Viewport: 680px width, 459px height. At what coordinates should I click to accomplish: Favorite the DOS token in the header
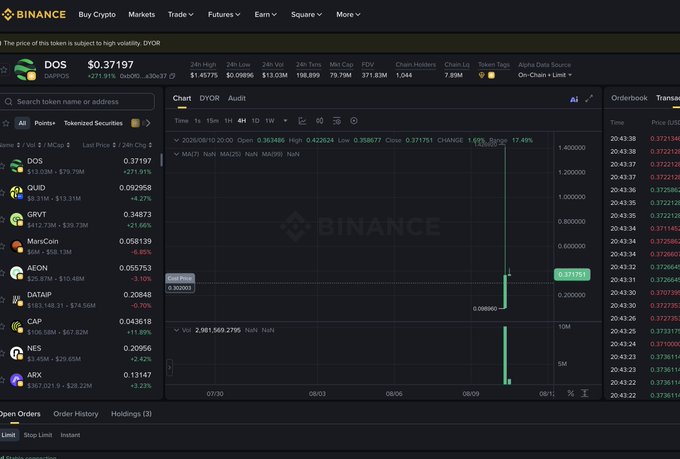pyautogui.click(x=3, y=69)
